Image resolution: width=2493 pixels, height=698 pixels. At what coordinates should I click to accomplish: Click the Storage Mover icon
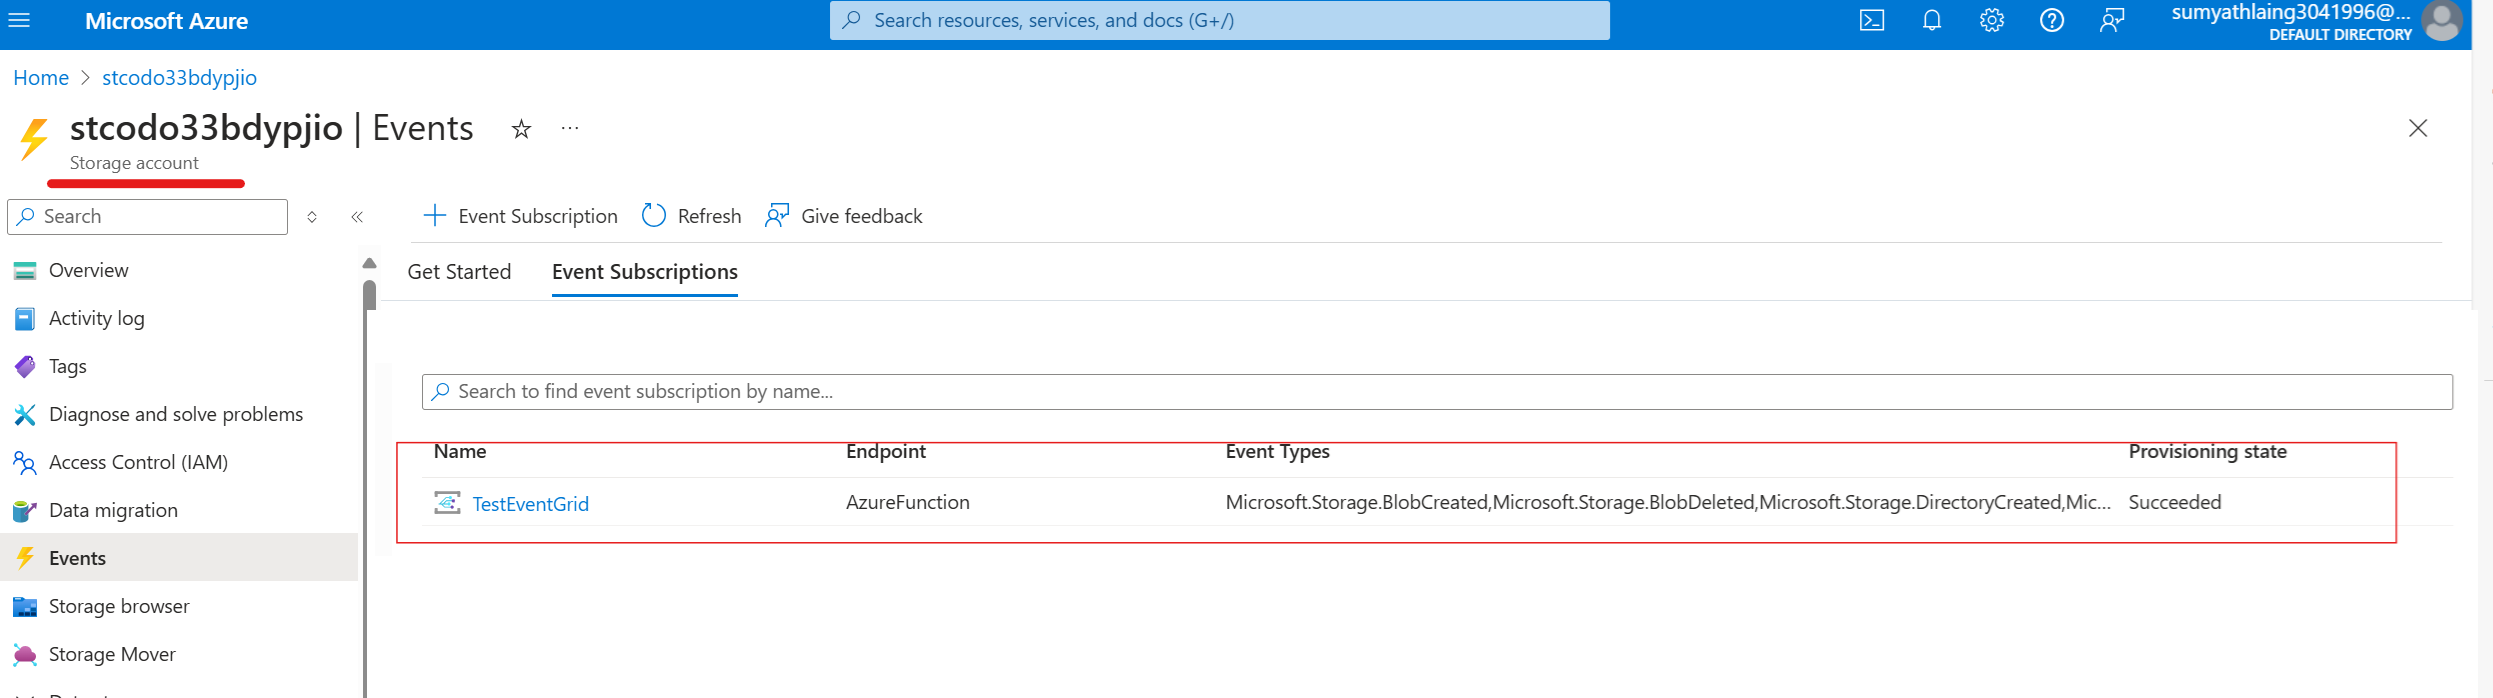(25, 654)
